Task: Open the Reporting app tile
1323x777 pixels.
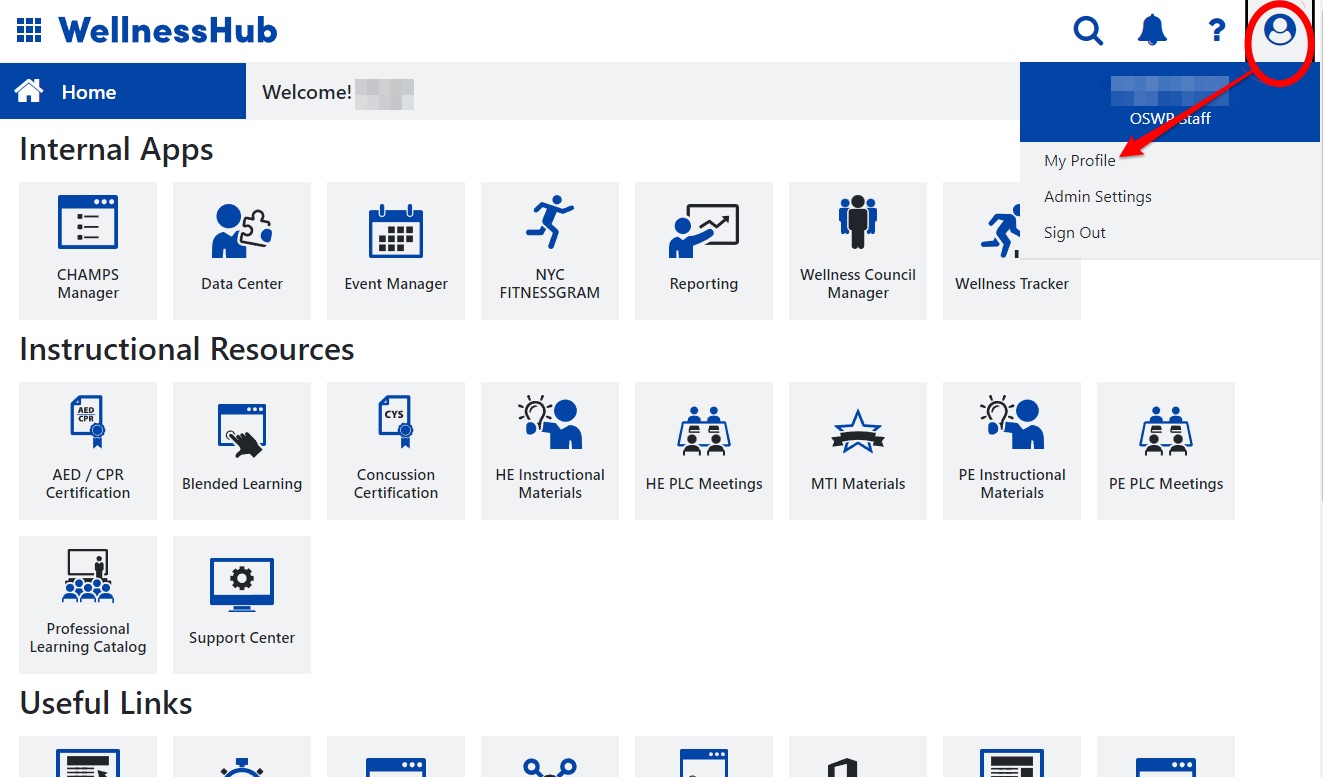Action: click(704, 251)
